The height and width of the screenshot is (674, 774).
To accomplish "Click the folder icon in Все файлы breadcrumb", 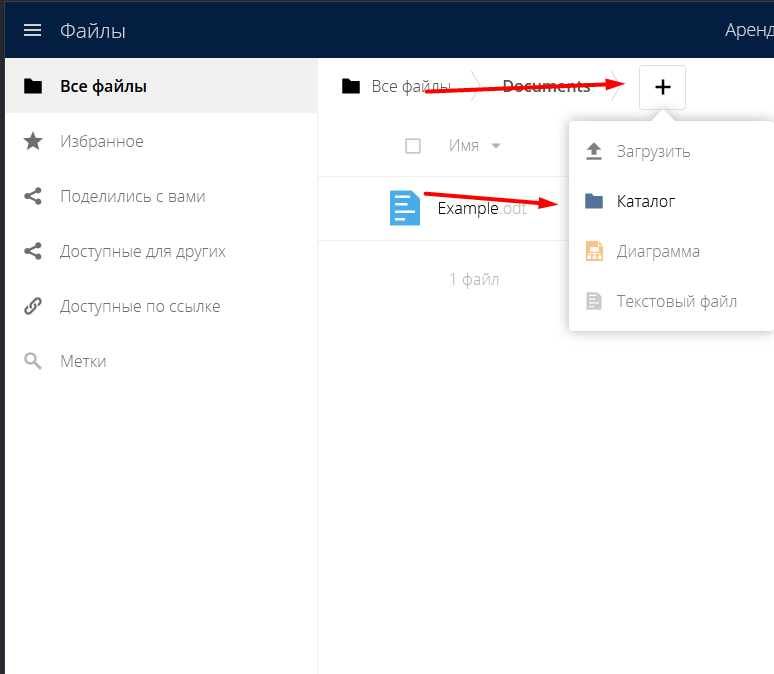I will click(350, 87).
